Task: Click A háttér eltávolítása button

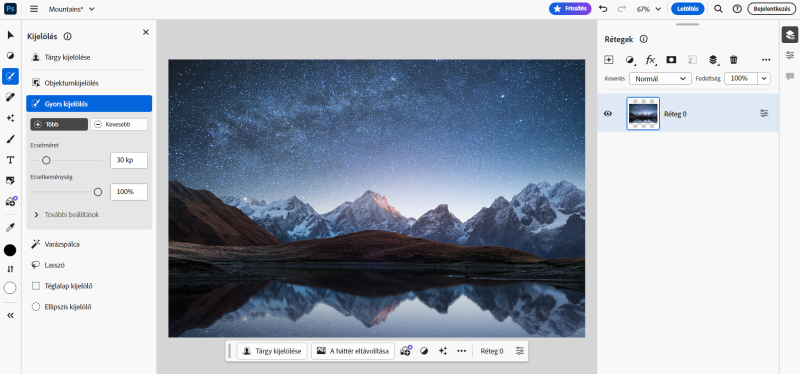Action: click(353, 351)
